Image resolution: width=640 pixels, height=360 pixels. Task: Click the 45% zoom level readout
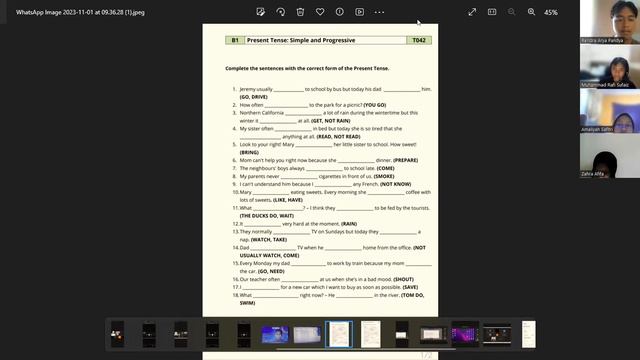pos(551,12)
